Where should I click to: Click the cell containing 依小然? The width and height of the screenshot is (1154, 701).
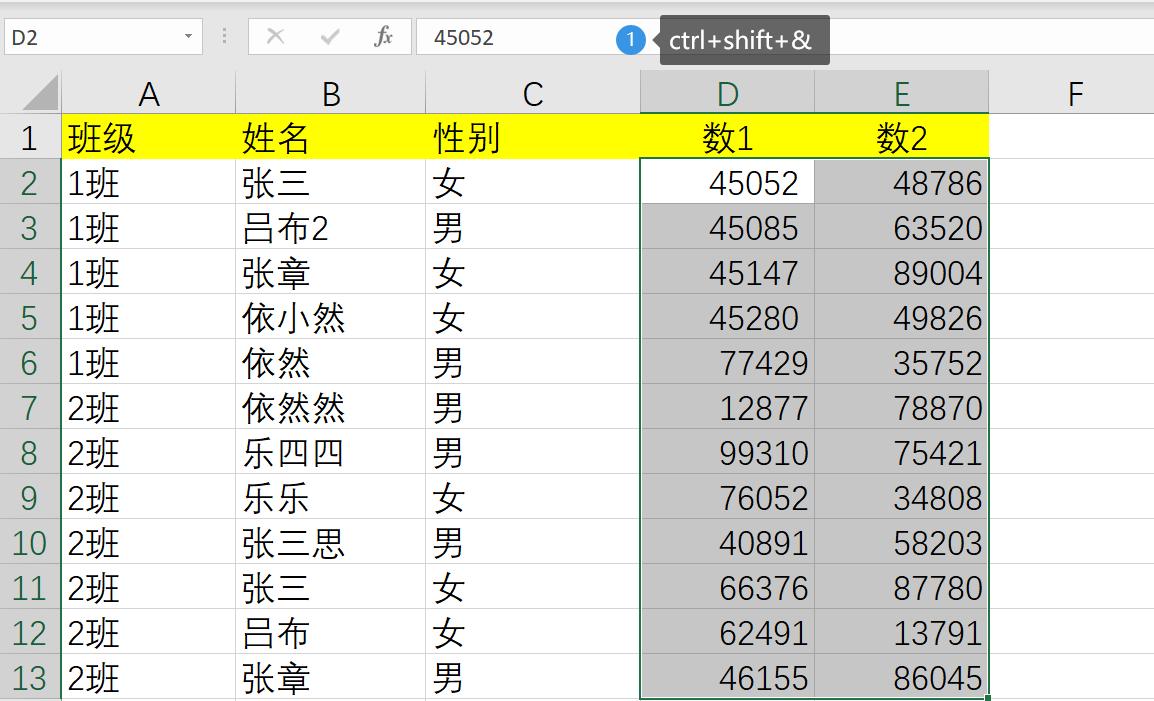tap(320, 318)
